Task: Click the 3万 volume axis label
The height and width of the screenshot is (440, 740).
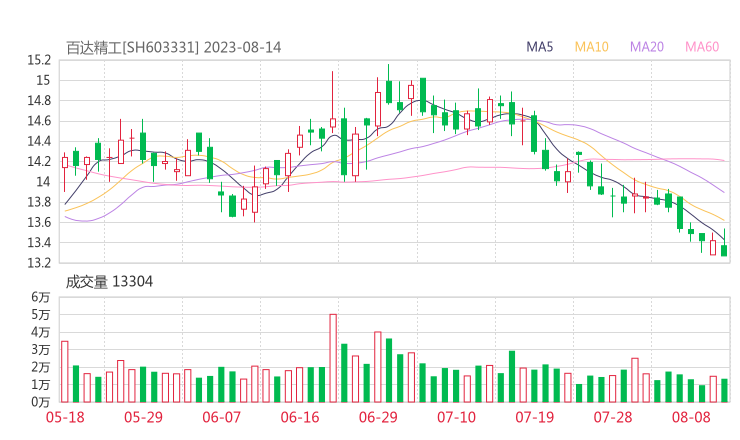Action: pos(41,350)
